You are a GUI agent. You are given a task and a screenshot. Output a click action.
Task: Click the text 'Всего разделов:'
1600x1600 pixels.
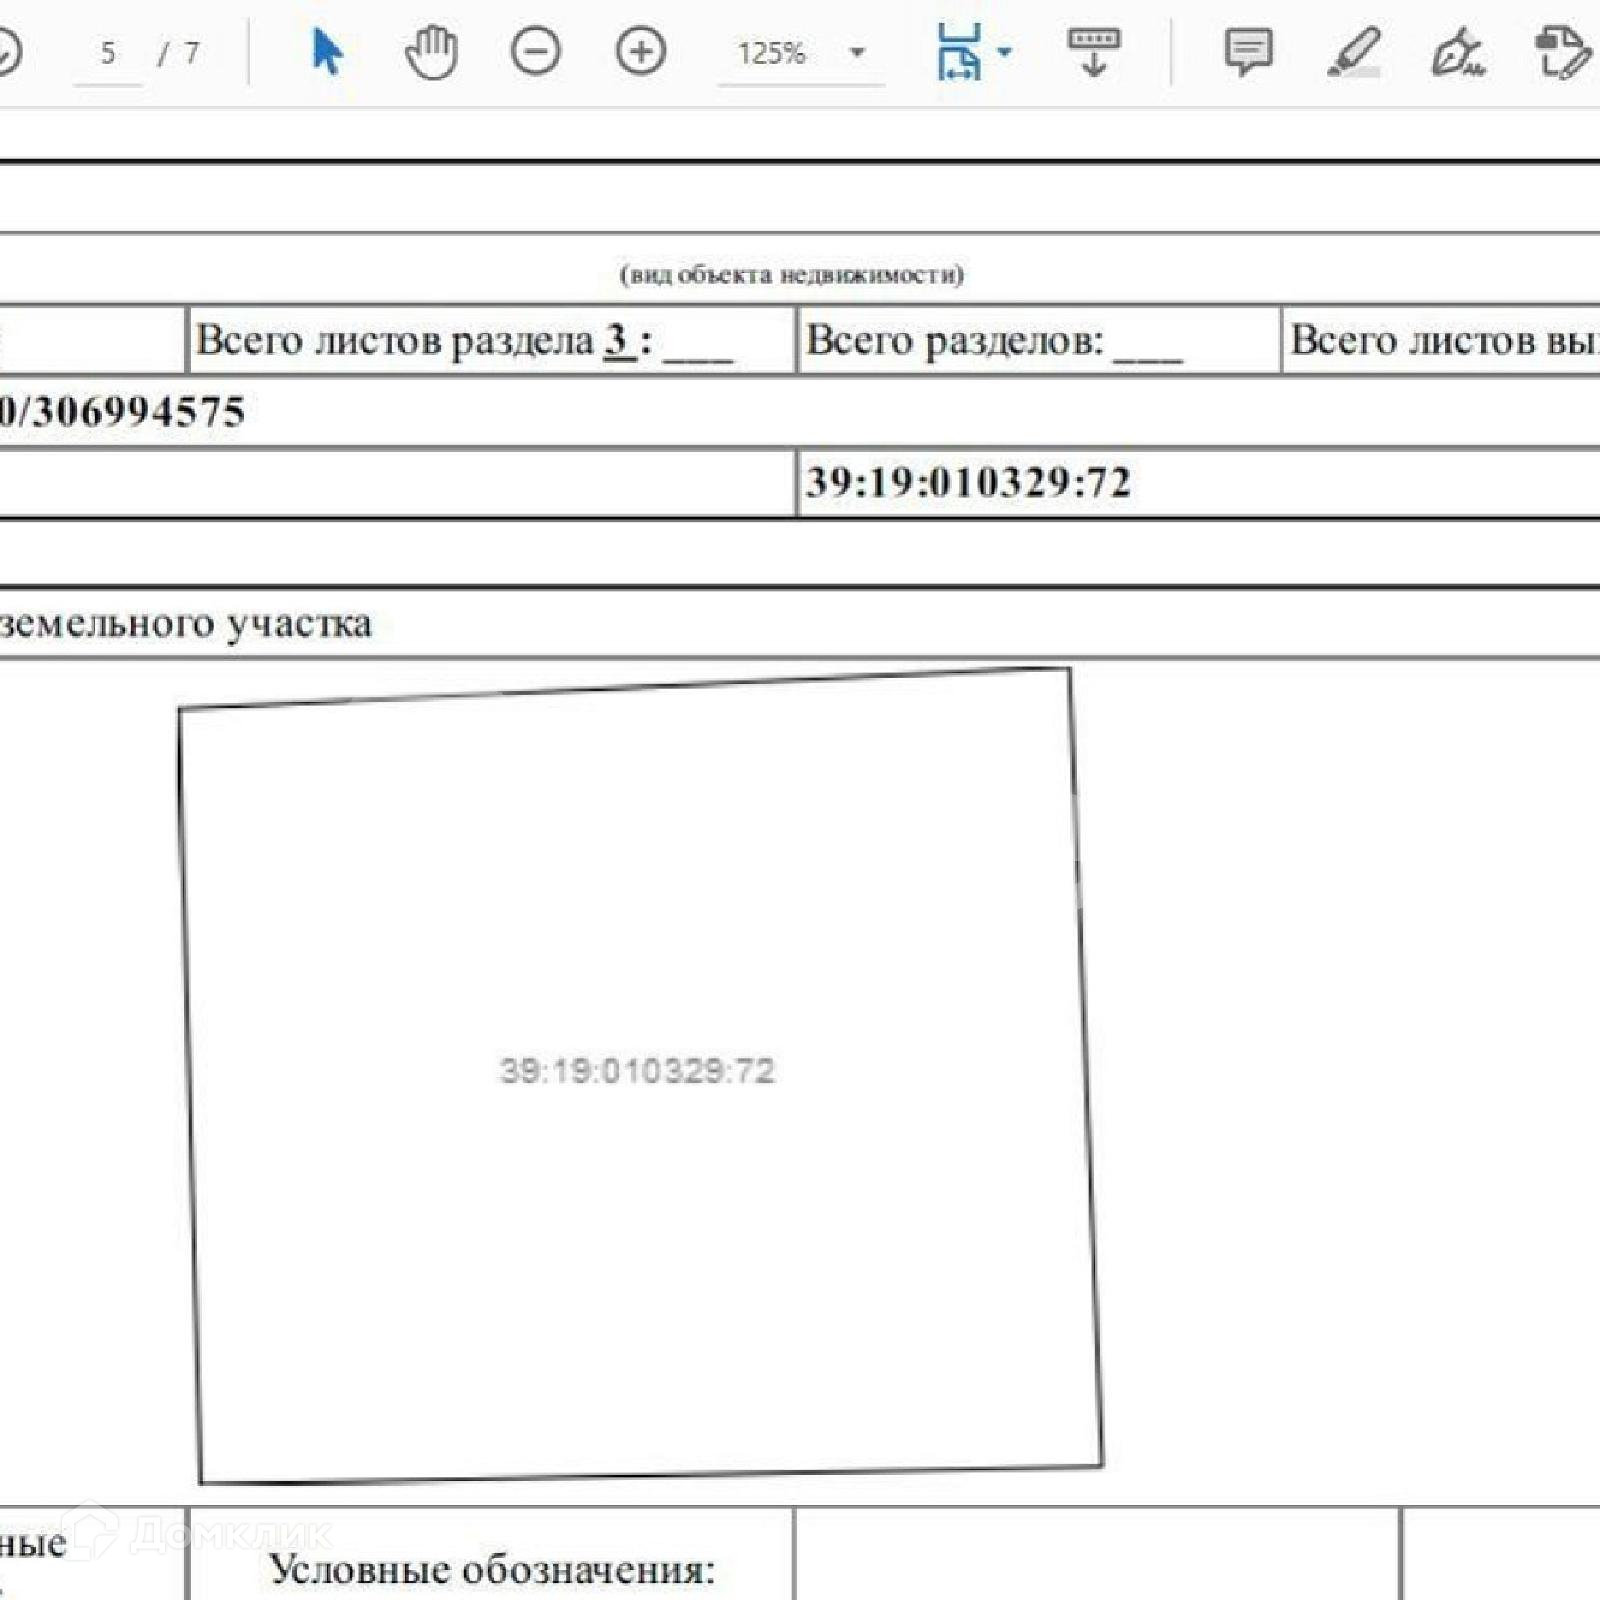click(x=955, y=340)
